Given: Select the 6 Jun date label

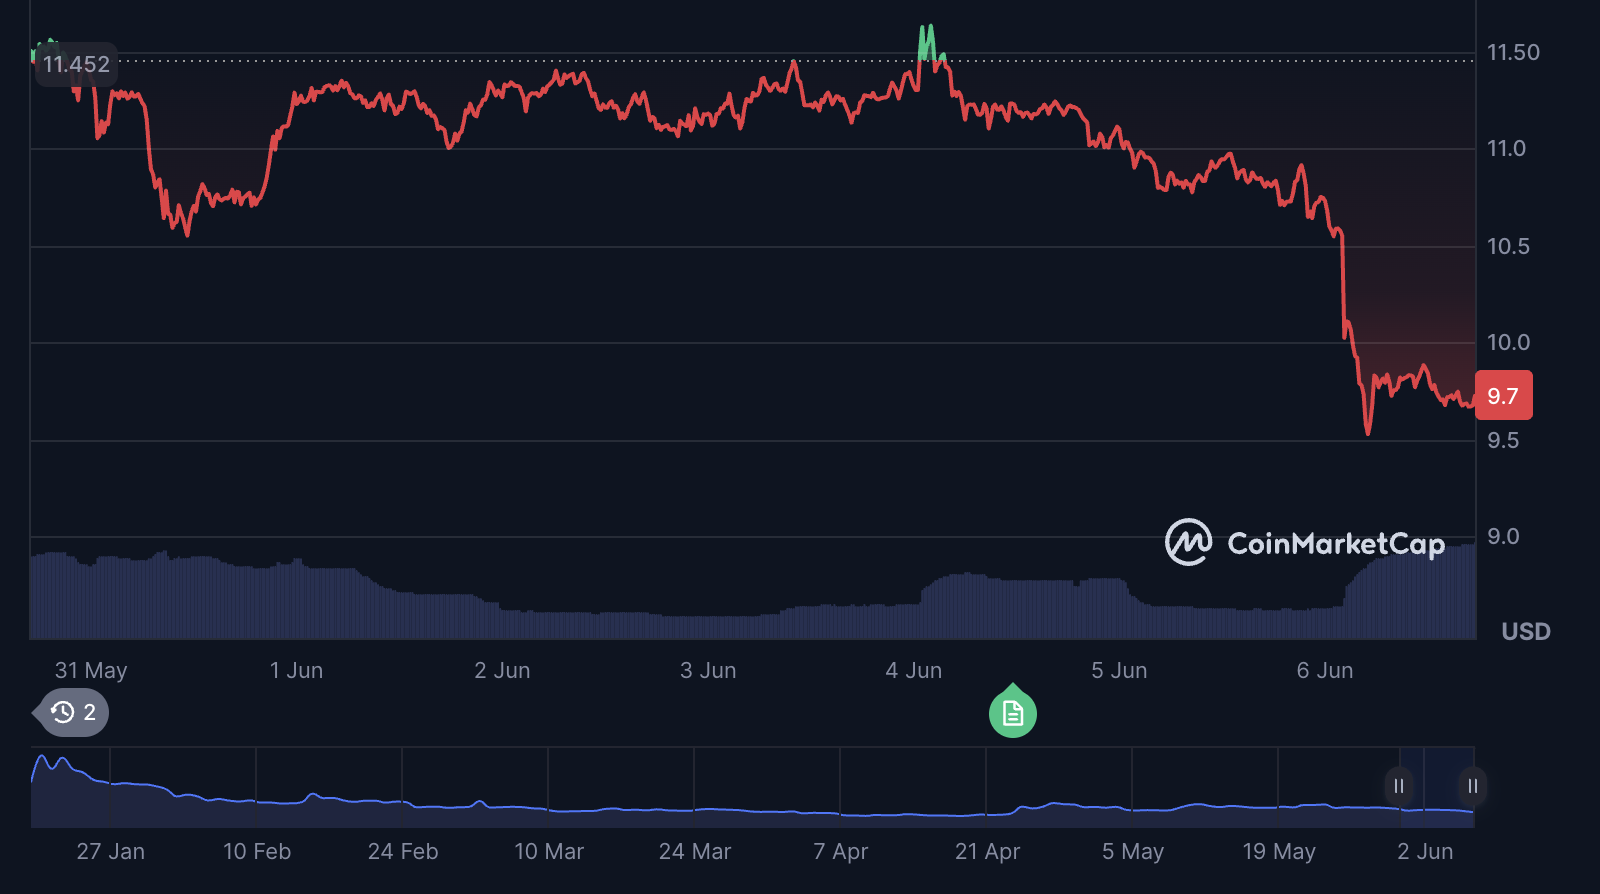Looking at the screenshot, I should [1324, 671].
